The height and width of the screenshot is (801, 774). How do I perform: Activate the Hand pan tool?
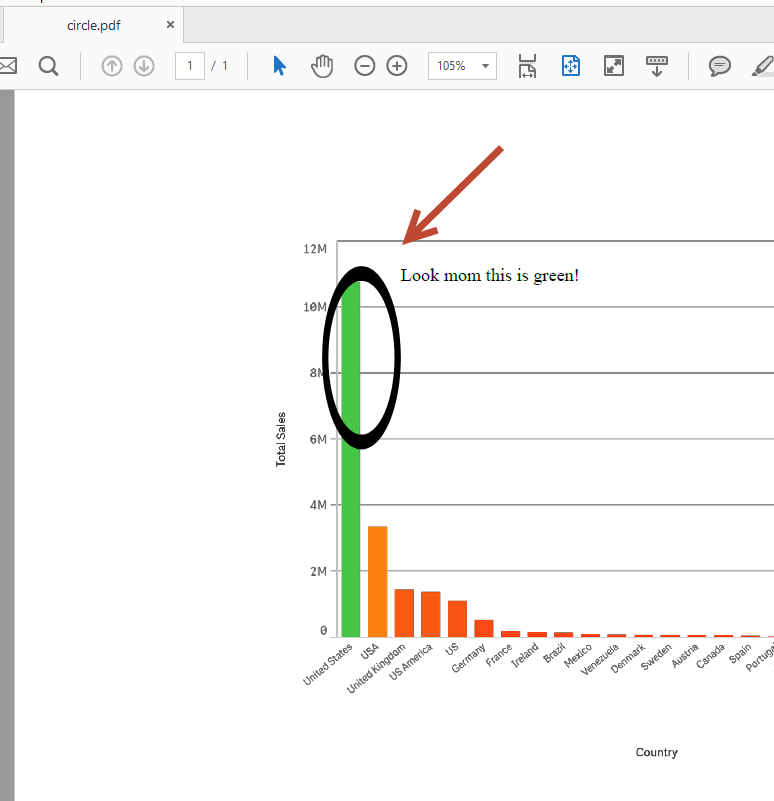(322, 66)
